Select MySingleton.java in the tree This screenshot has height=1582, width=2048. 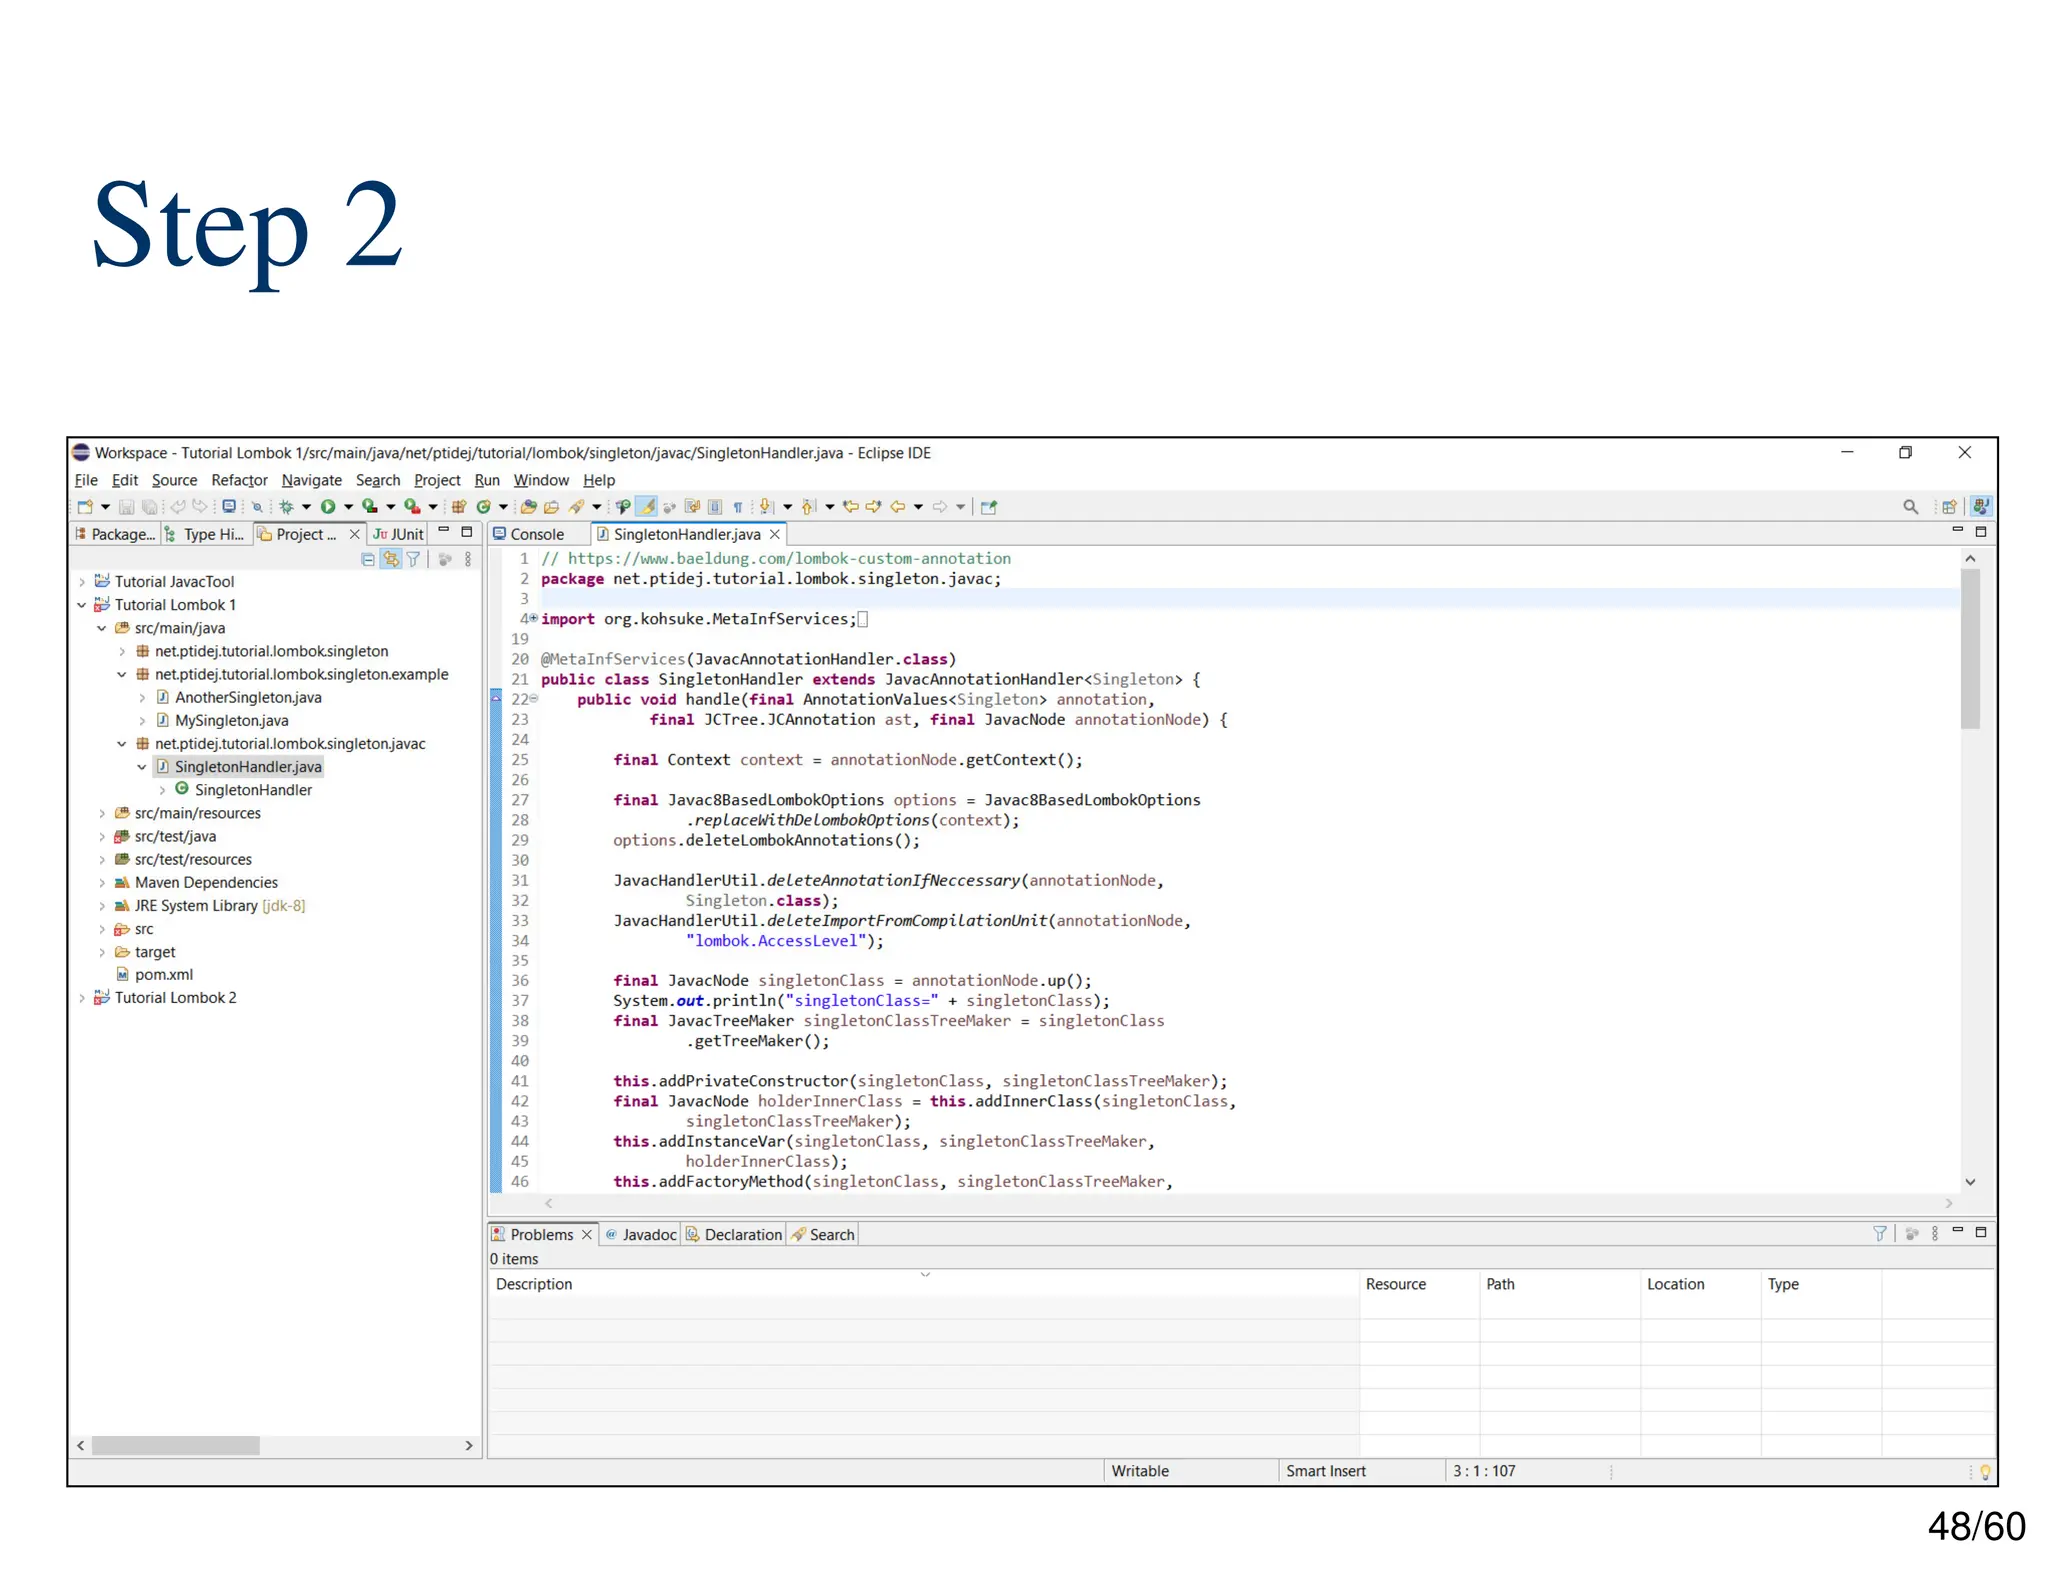[231, 720]
